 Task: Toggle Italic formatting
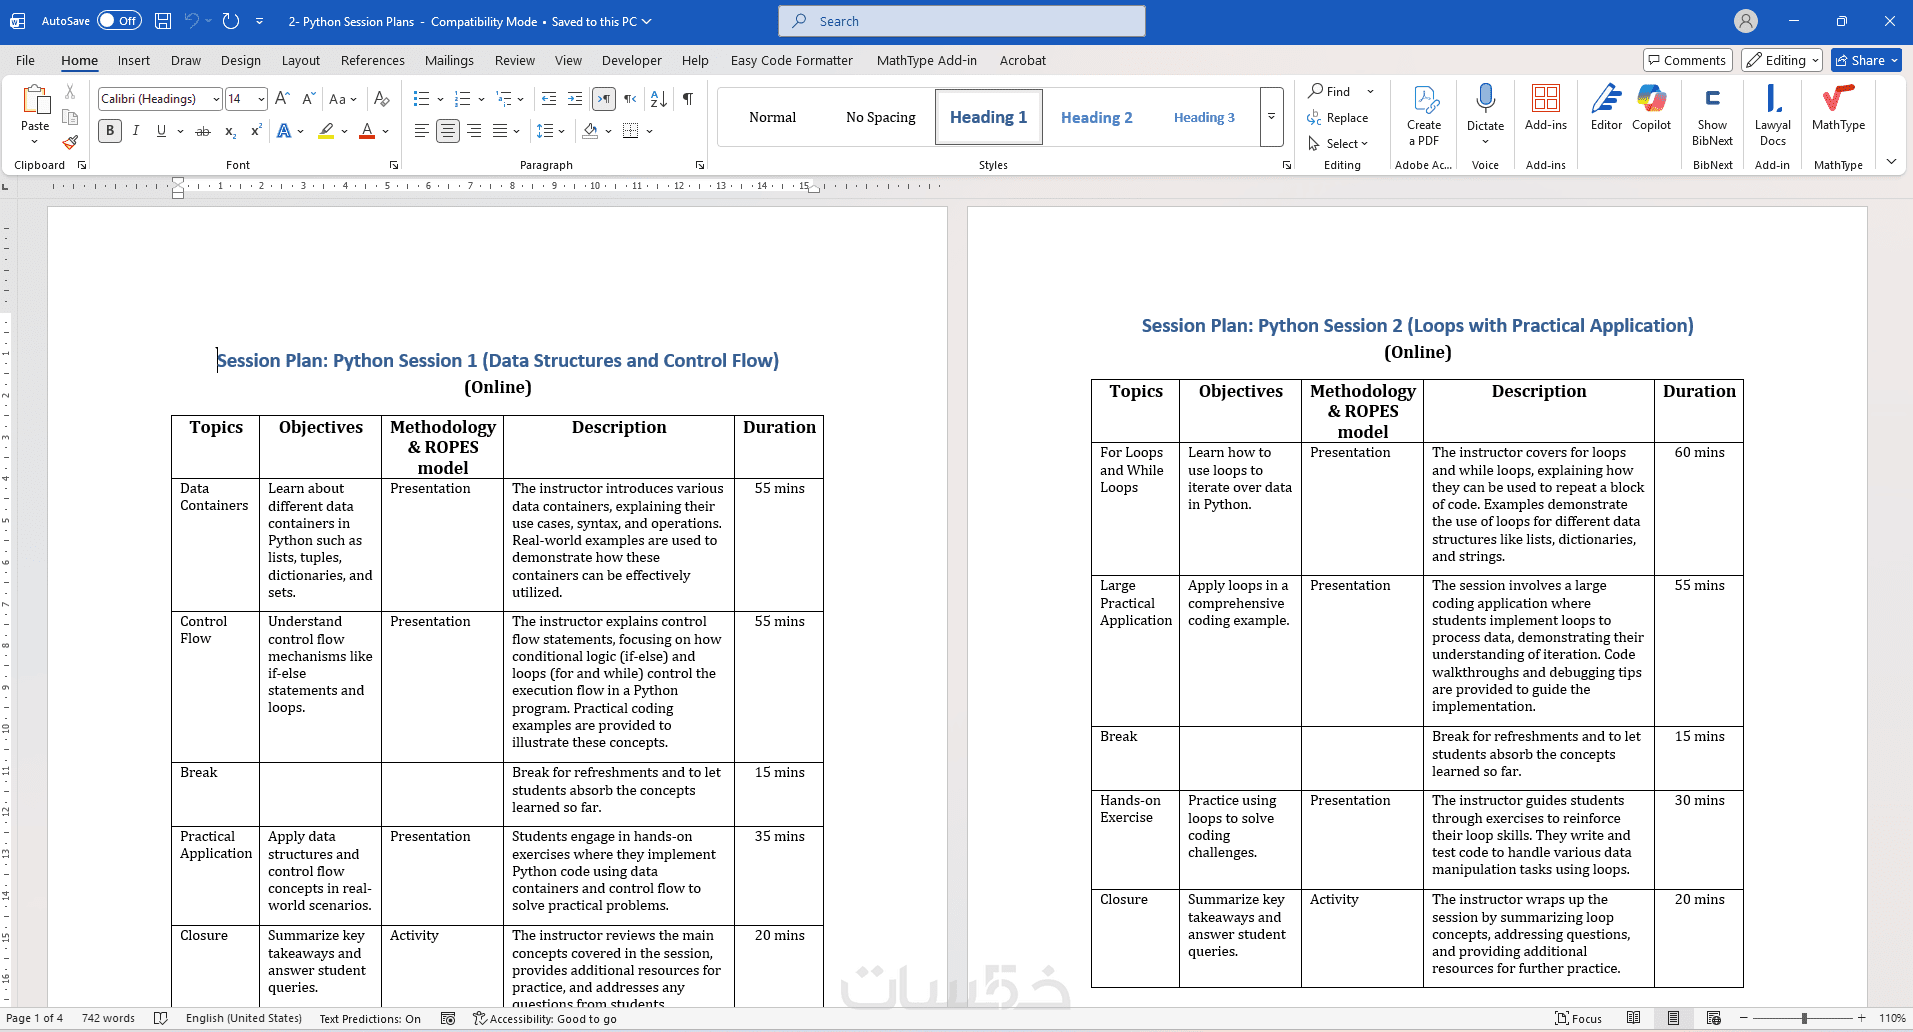[136, 131]
